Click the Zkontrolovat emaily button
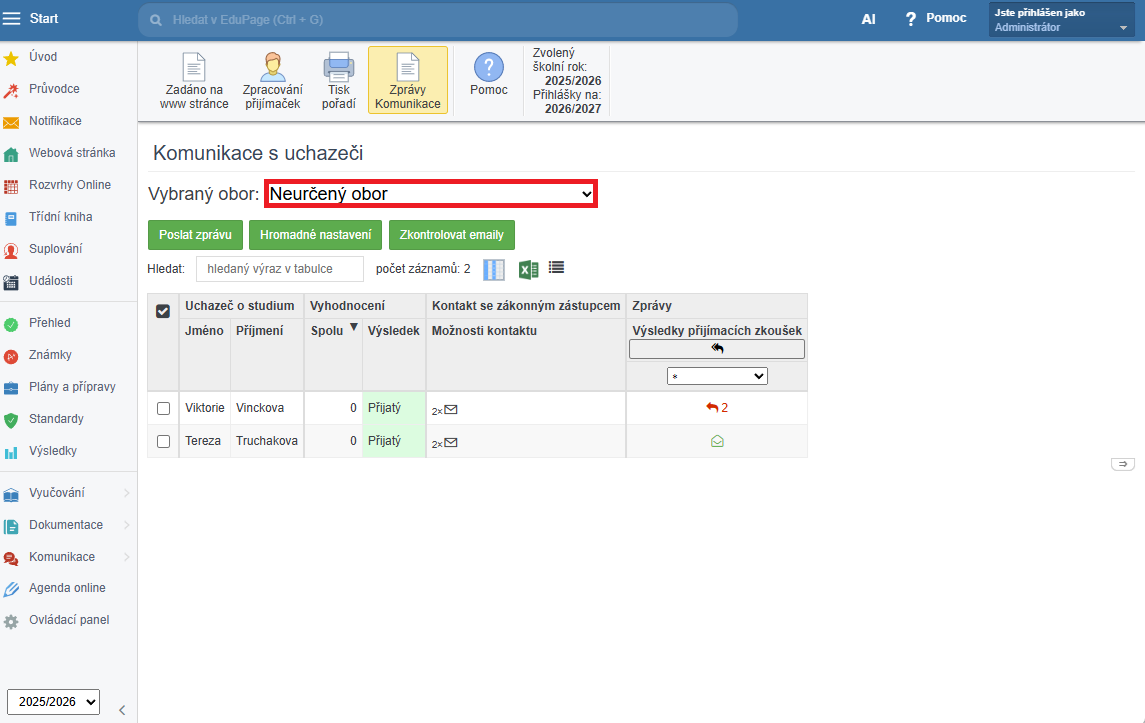This screenshot has height=723, width=1145. tap(451, 235)
